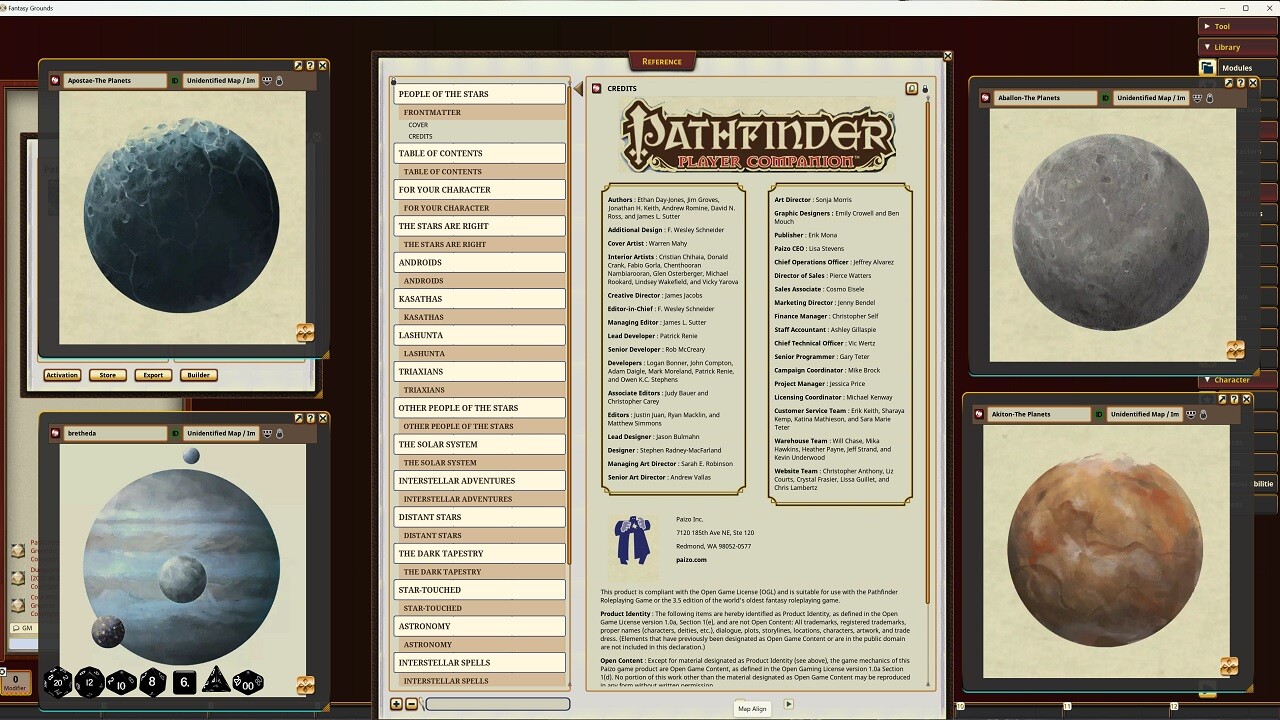Roll the d20 die
The image size is (1280, 720).
(57, 683)
